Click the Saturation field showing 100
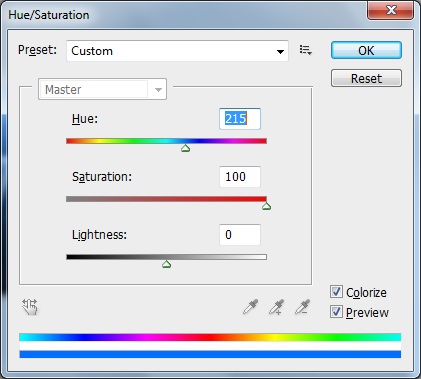Image resolution: width=421 pixels, height=379 pixels. [240, 177]
